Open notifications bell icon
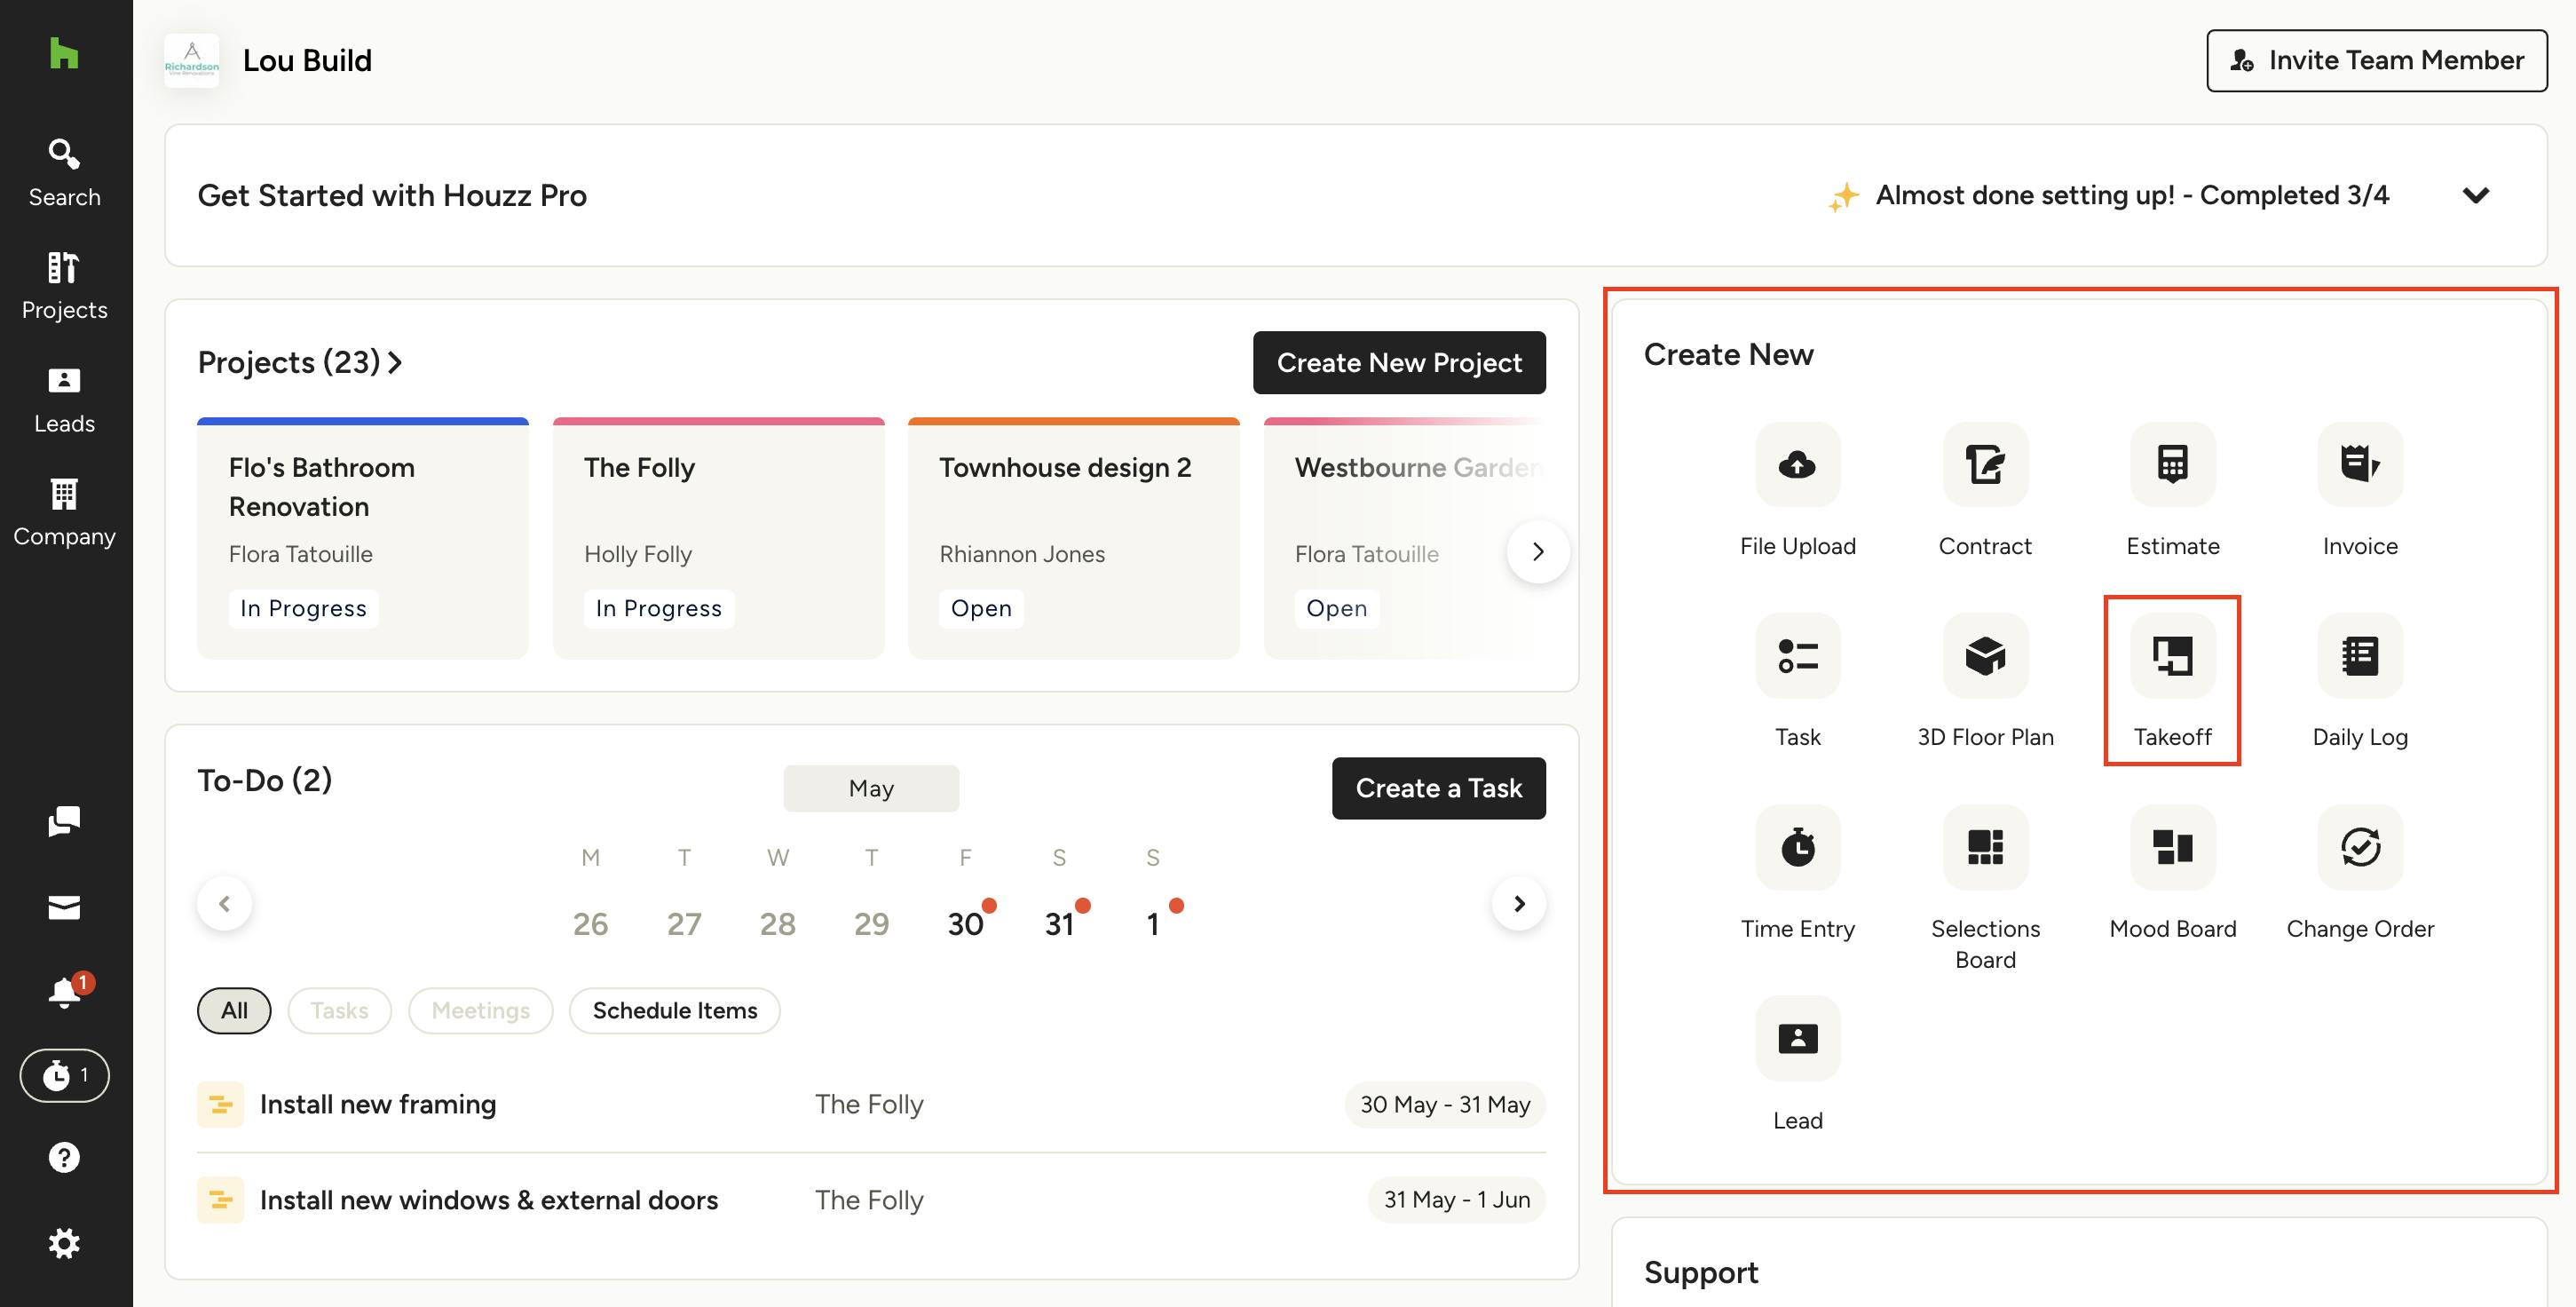The height and width of the screenshot is (1307, 2576). pos(66,991)
